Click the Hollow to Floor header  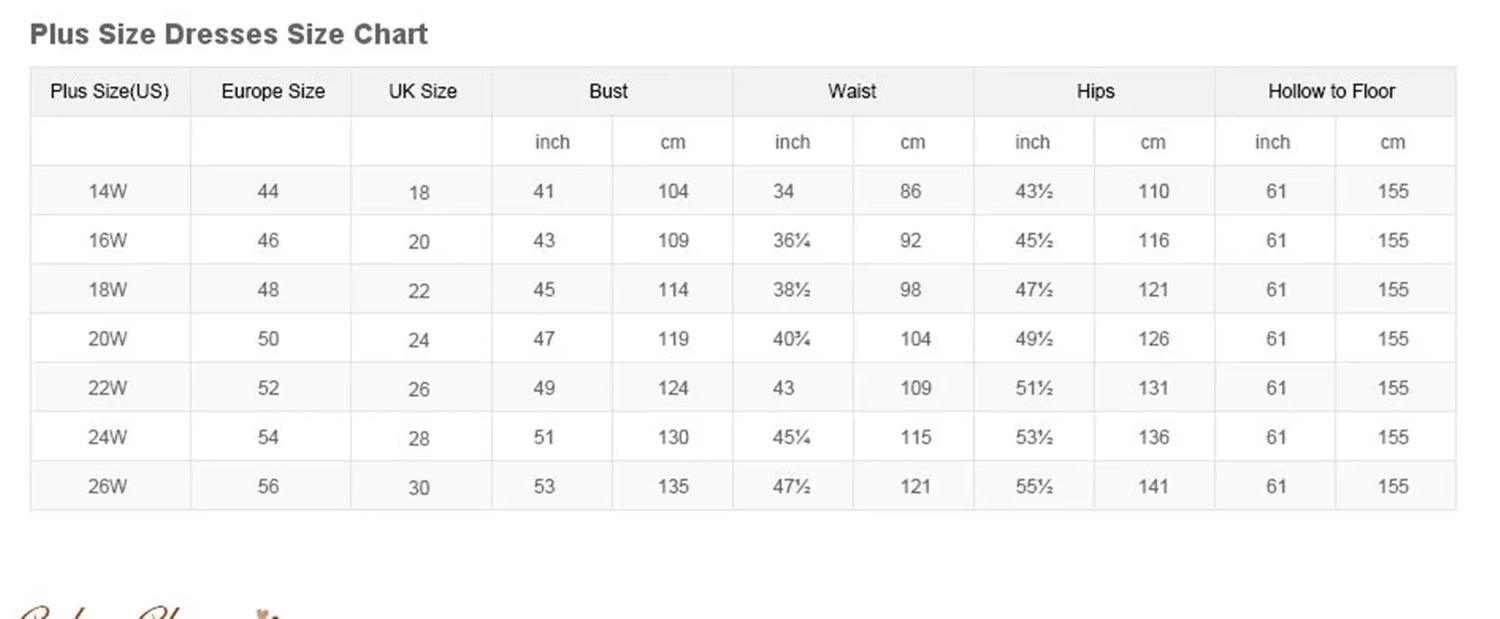(x=1331, y=92)
